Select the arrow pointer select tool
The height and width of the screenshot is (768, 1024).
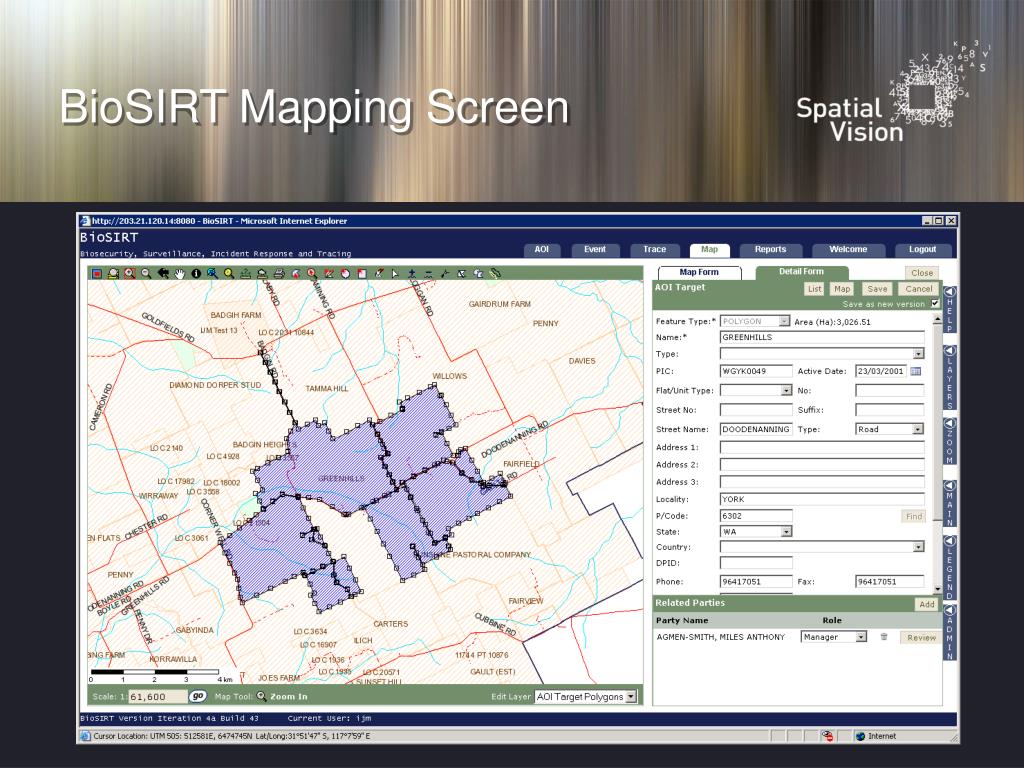click(395, 274)
